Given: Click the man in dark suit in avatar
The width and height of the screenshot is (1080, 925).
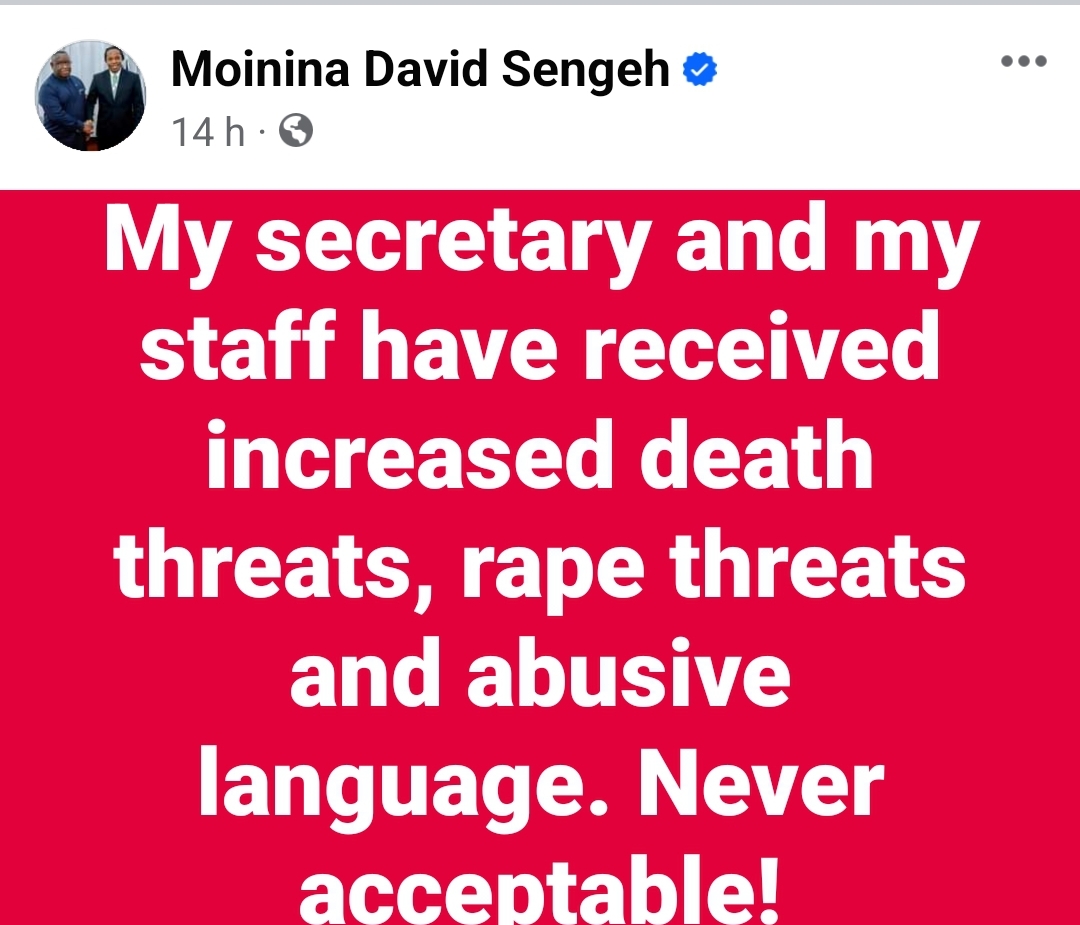Looking at the screenshot, I should click(x=118, y=95).
